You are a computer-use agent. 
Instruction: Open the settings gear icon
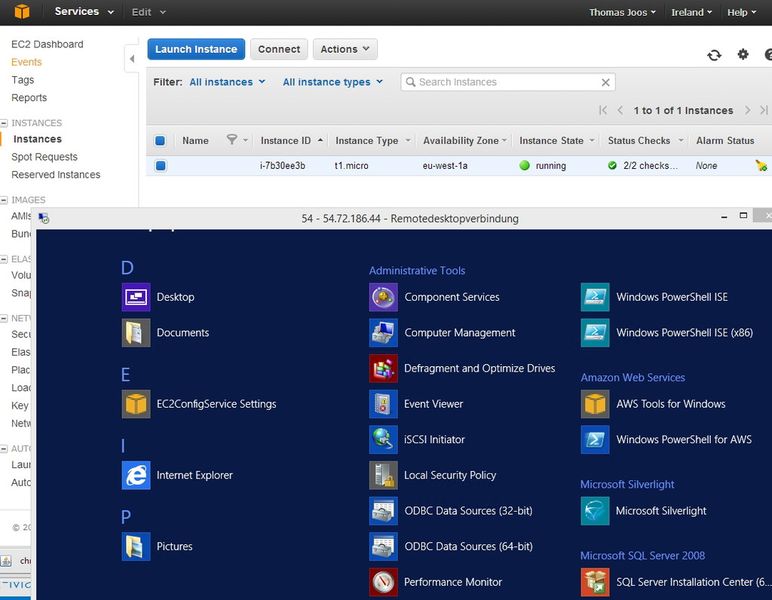743,55
